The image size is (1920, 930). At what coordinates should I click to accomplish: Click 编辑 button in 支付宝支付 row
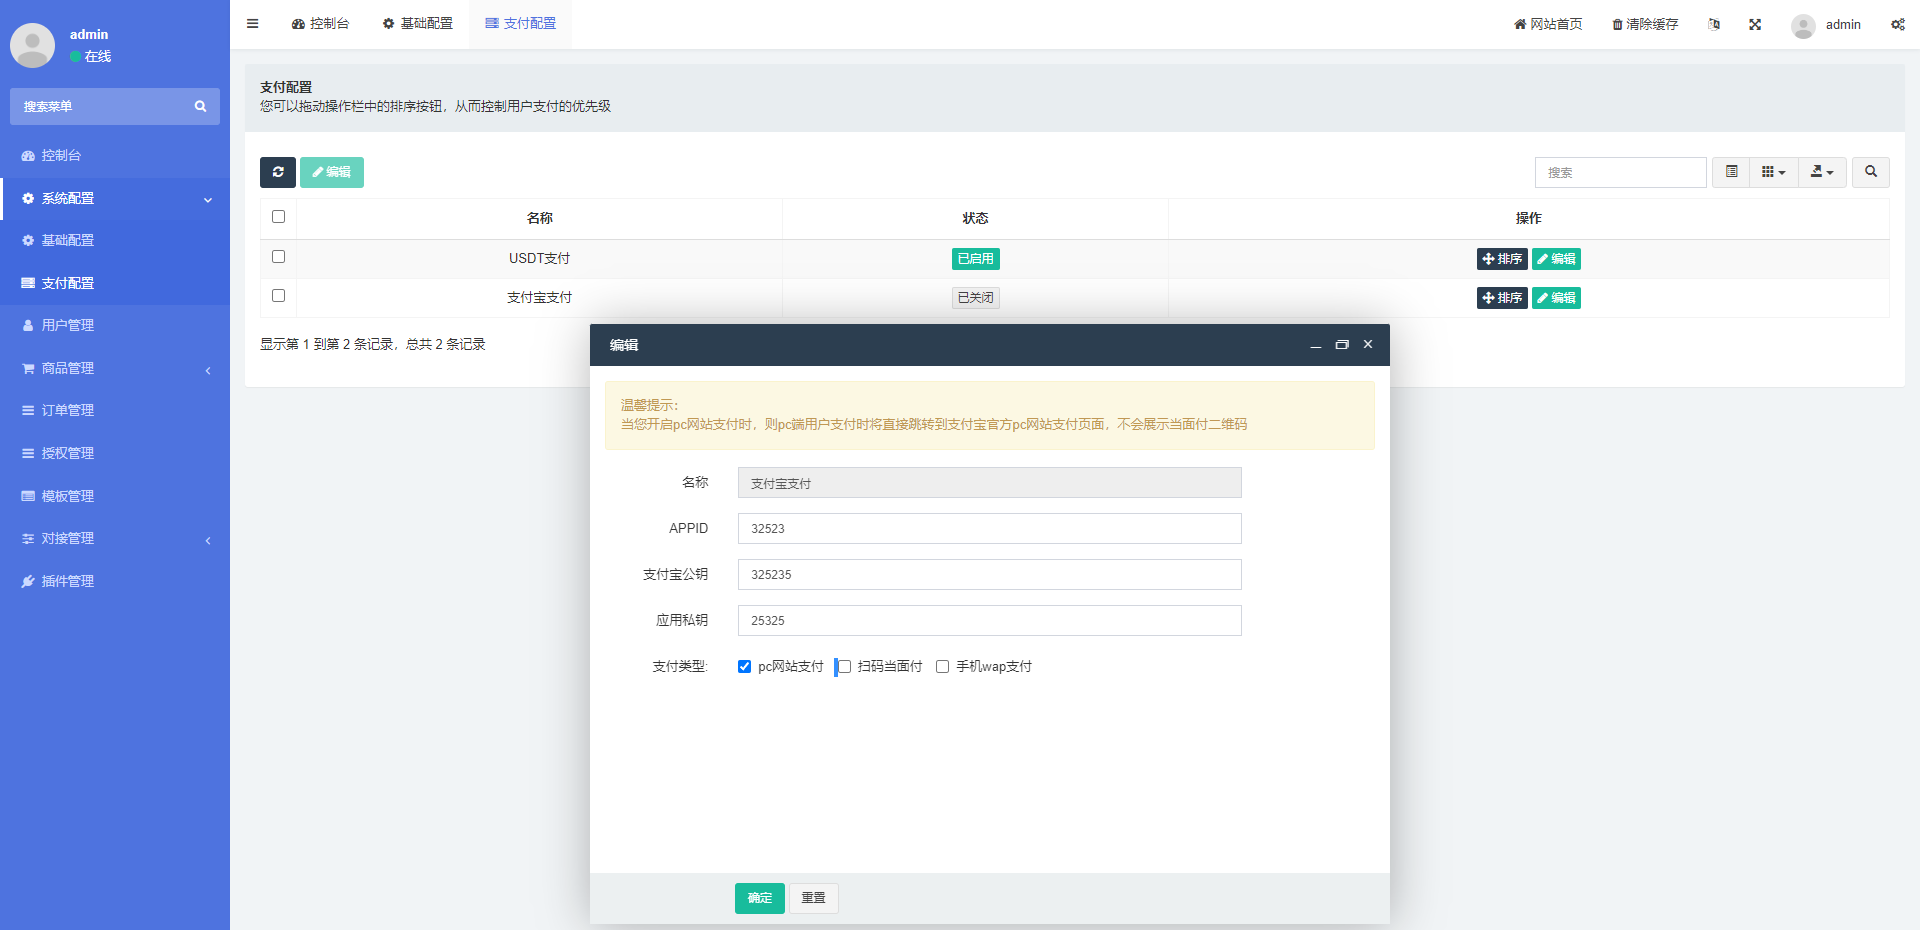tap(1556, 298)
